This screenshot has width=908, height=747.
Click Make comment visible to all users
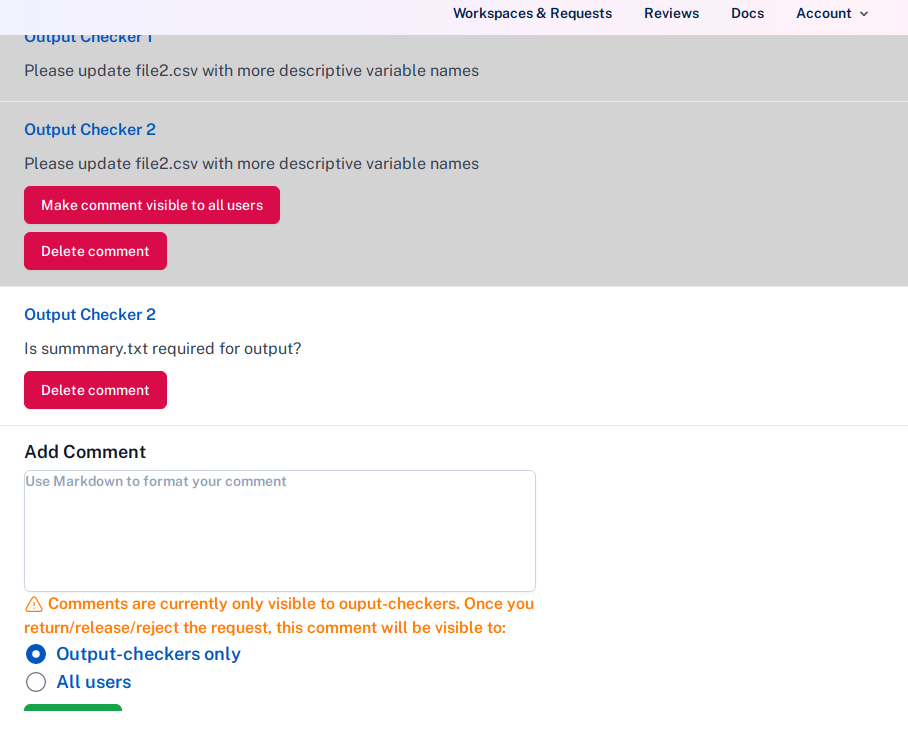coord(151,204)
